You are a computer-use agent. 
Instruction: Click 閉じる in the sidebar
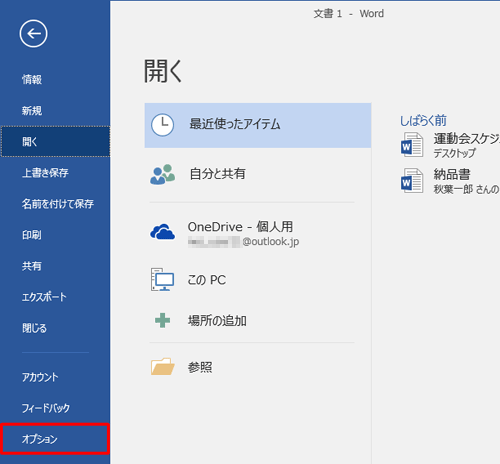[55, 328]
